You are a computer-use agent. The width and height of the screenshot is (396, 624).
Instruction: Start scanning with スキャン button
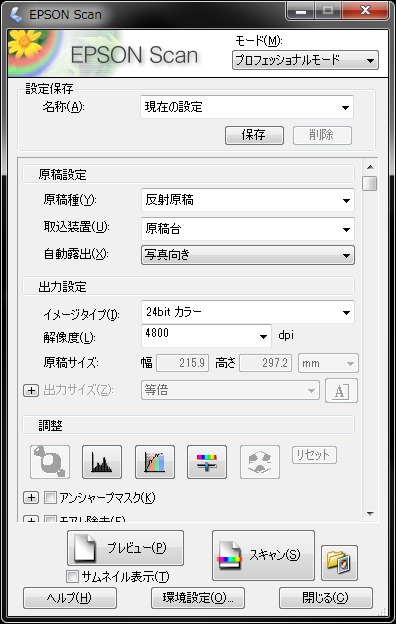click(x=263, y=555)
